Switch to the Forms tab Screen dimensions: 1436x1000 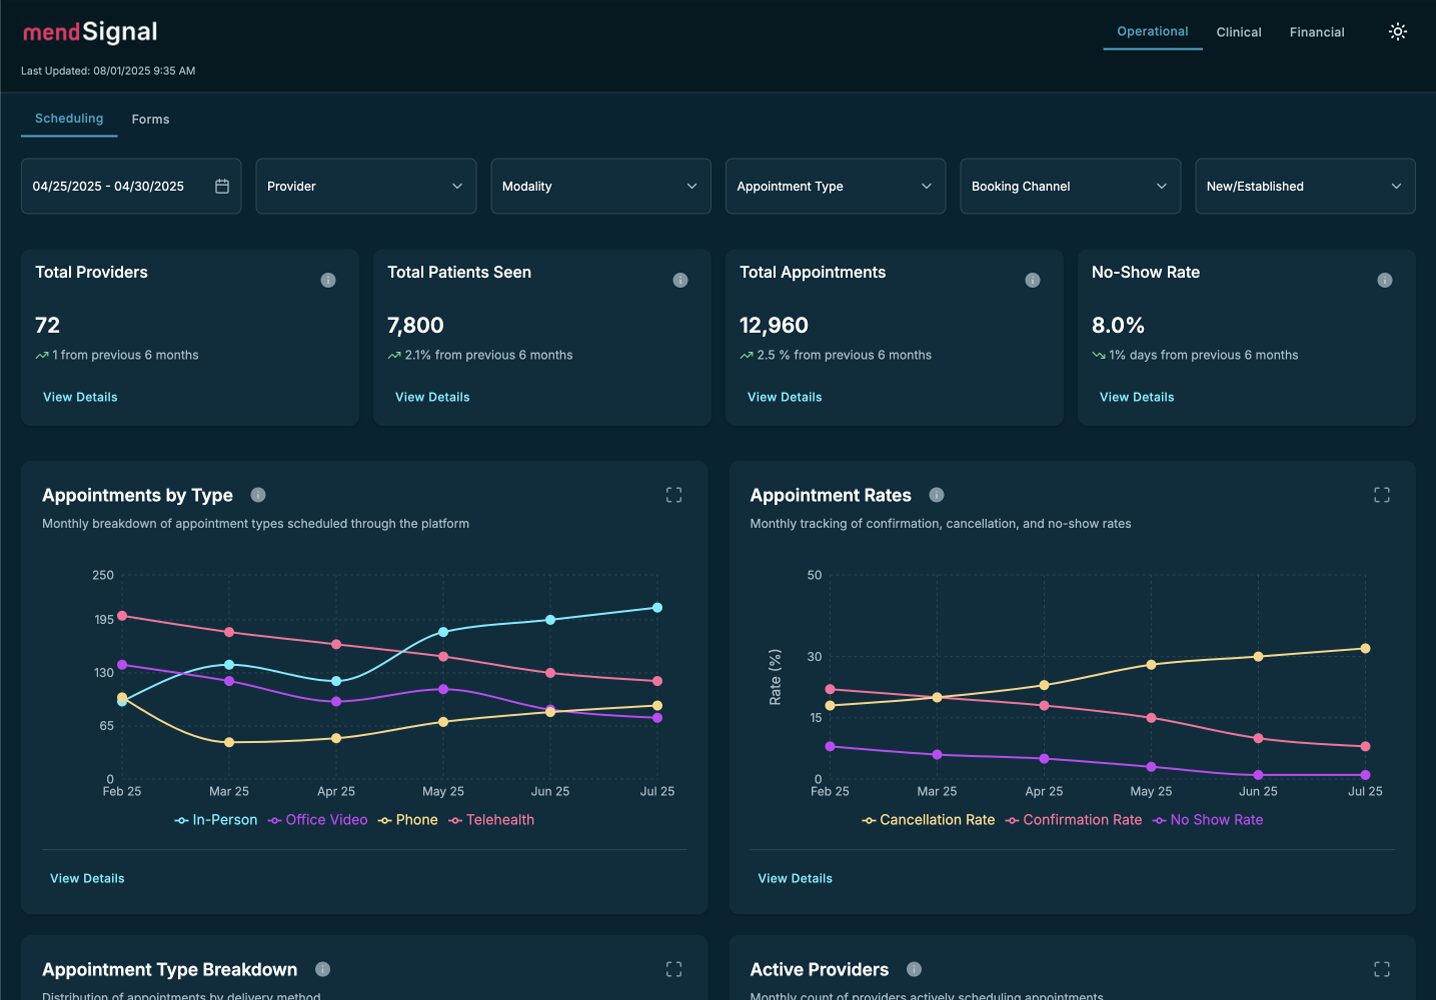click(150, 119)
